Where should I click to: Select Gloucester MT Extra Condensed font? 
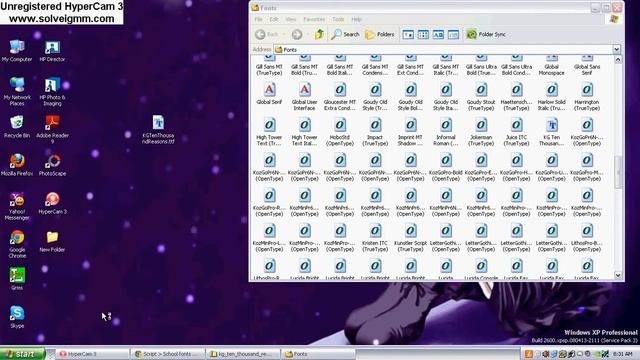tap(340, 97)
